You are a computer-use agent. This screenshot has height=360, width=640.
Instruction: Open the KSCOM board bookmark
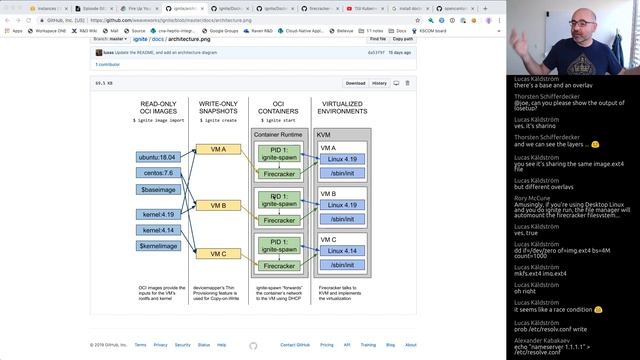point(429,31)
